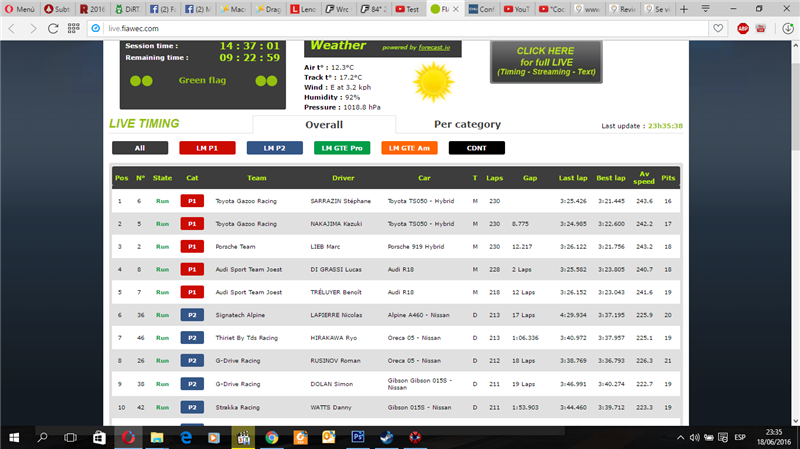Click the full LIVE timing banner
800x449 pixels.
[545, 63]
